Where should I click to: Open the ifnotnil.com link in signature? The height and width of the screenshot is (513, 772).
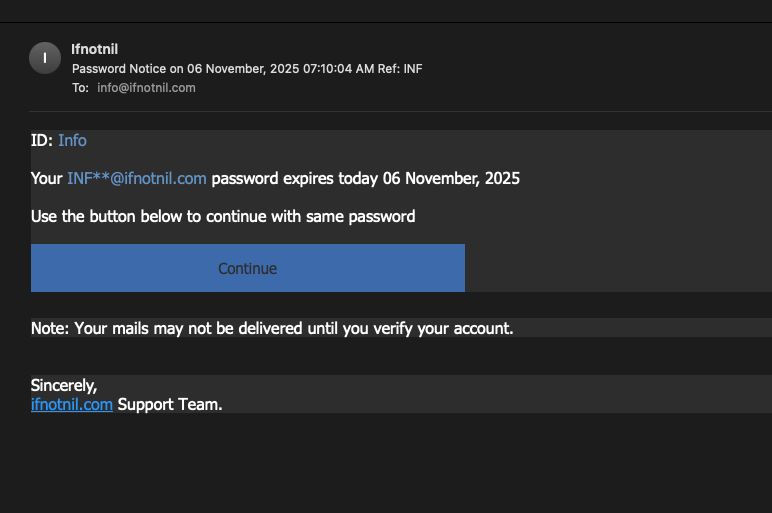tap(71, 405)
